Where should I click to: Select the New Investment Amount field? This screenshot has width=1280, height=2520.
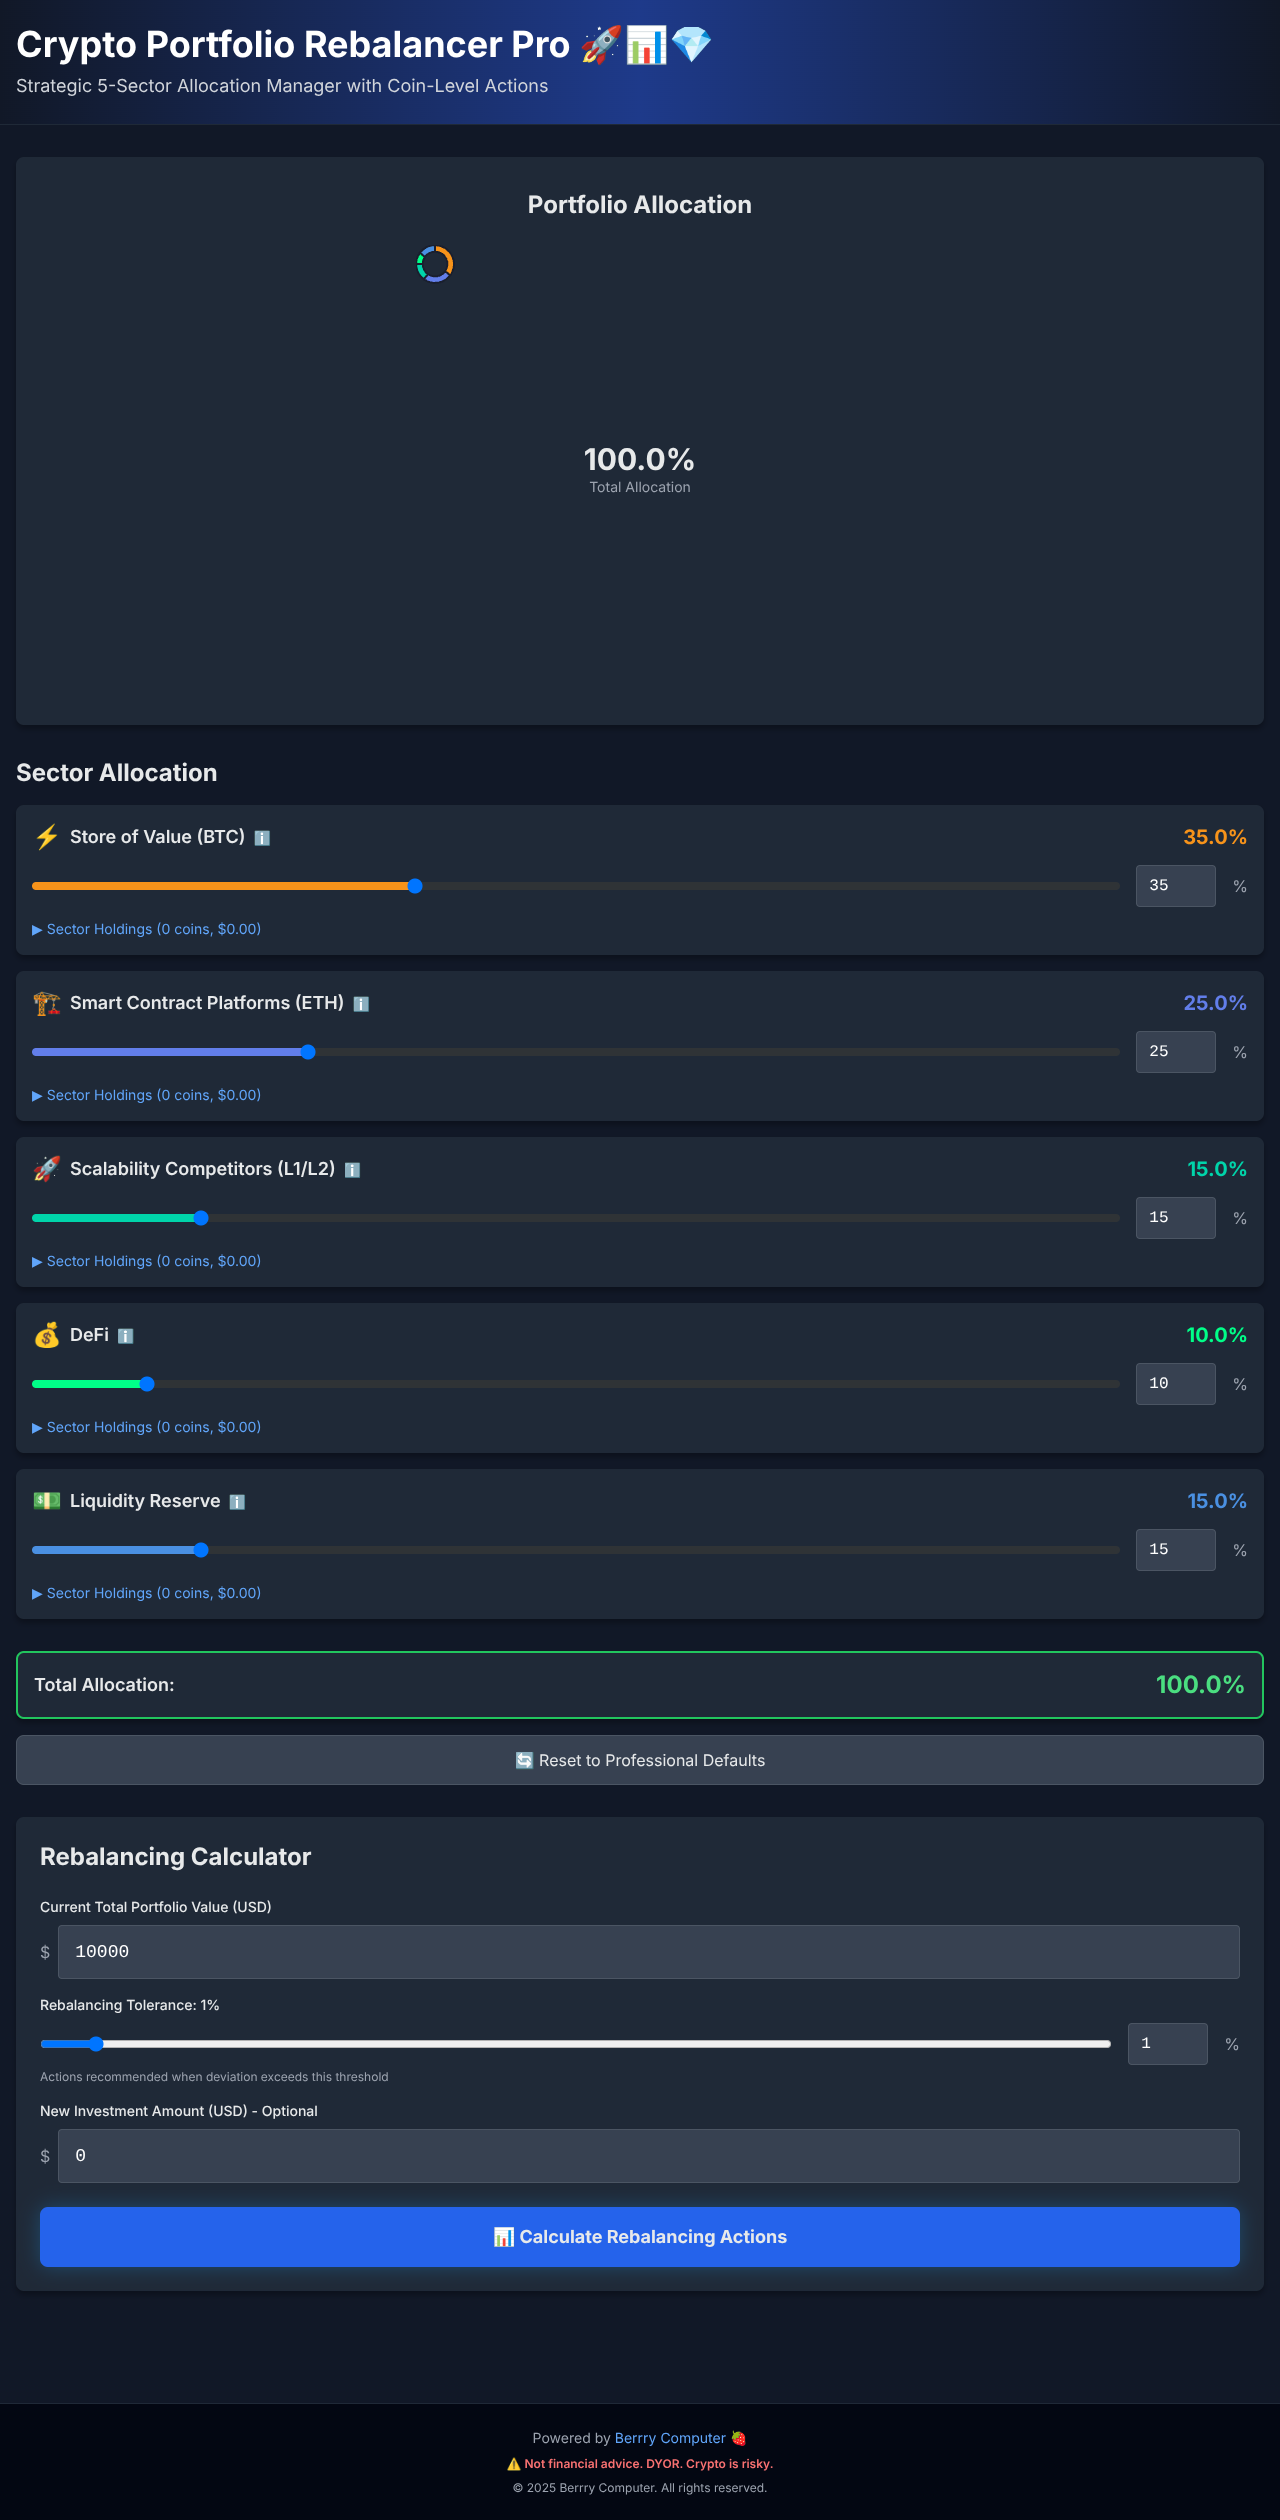651,2156
